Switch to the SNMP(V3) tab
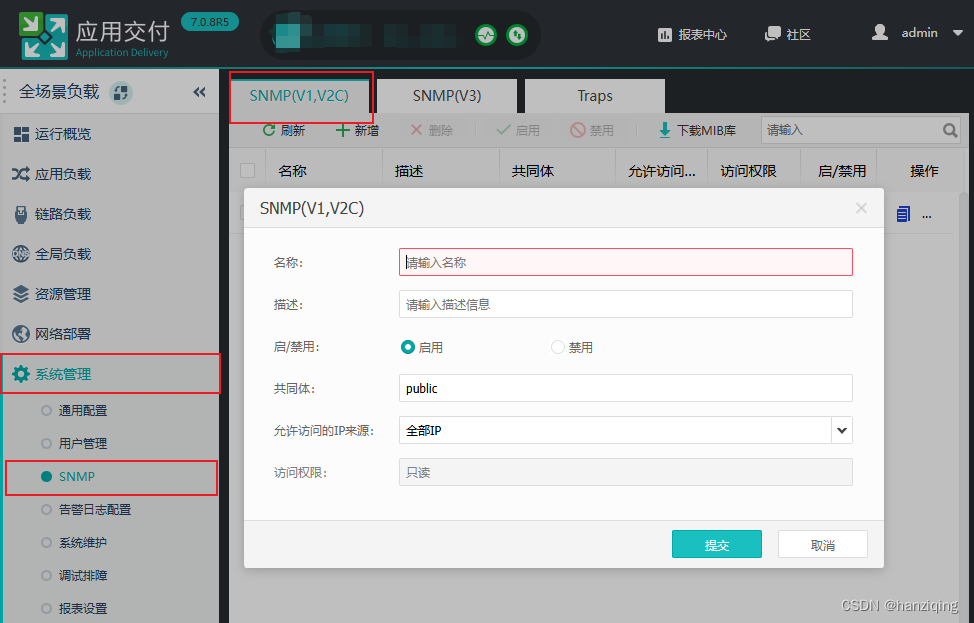 pos(447,96)
